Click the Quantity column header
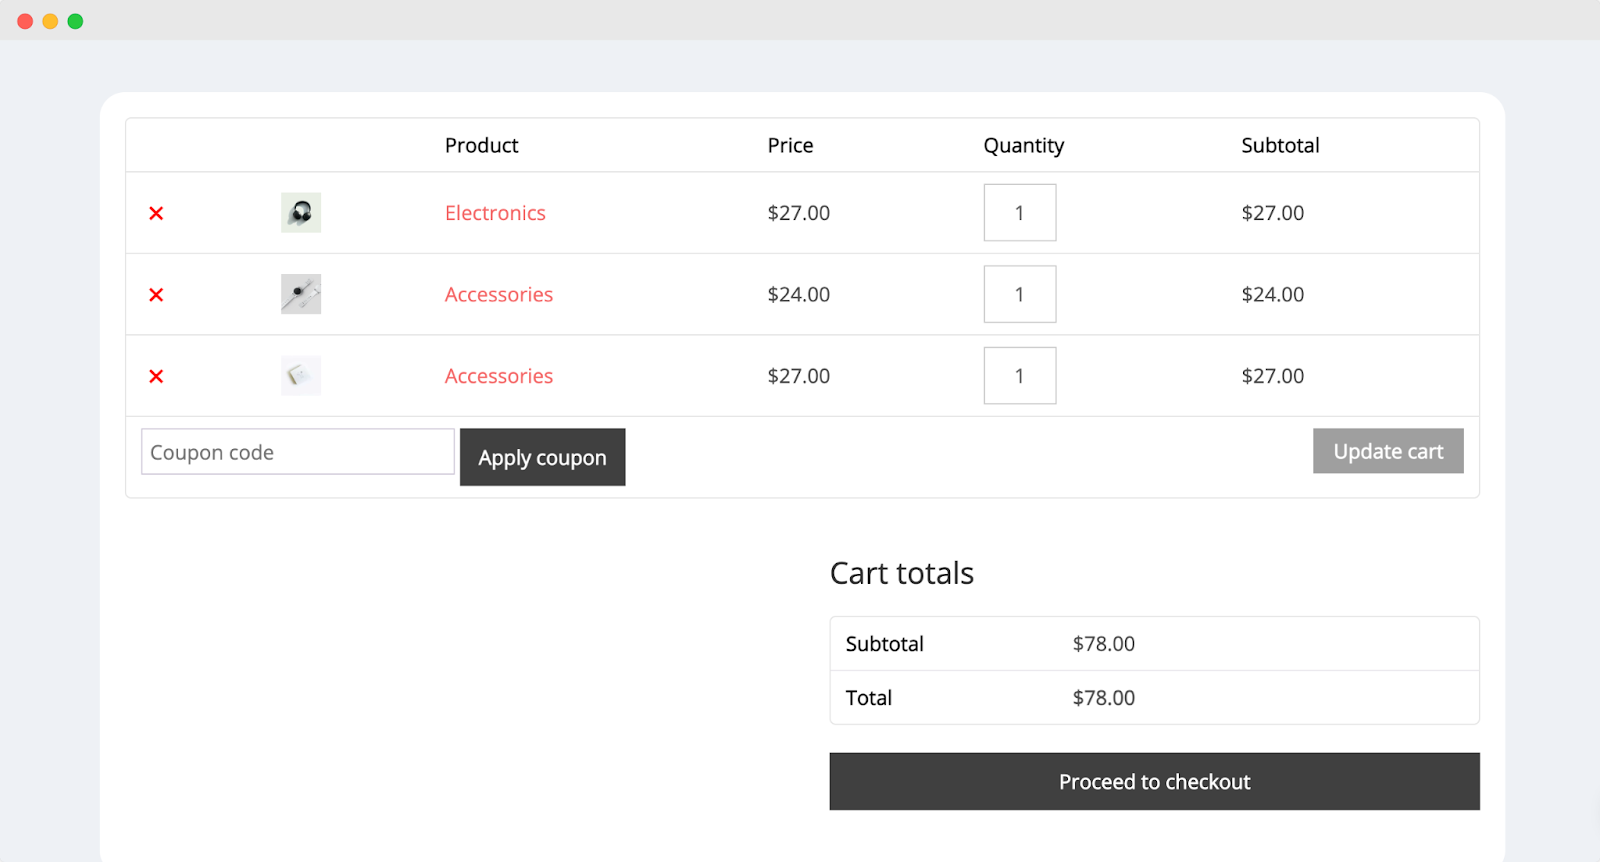Screen dimensions: 1600x862 point(1024,146)
